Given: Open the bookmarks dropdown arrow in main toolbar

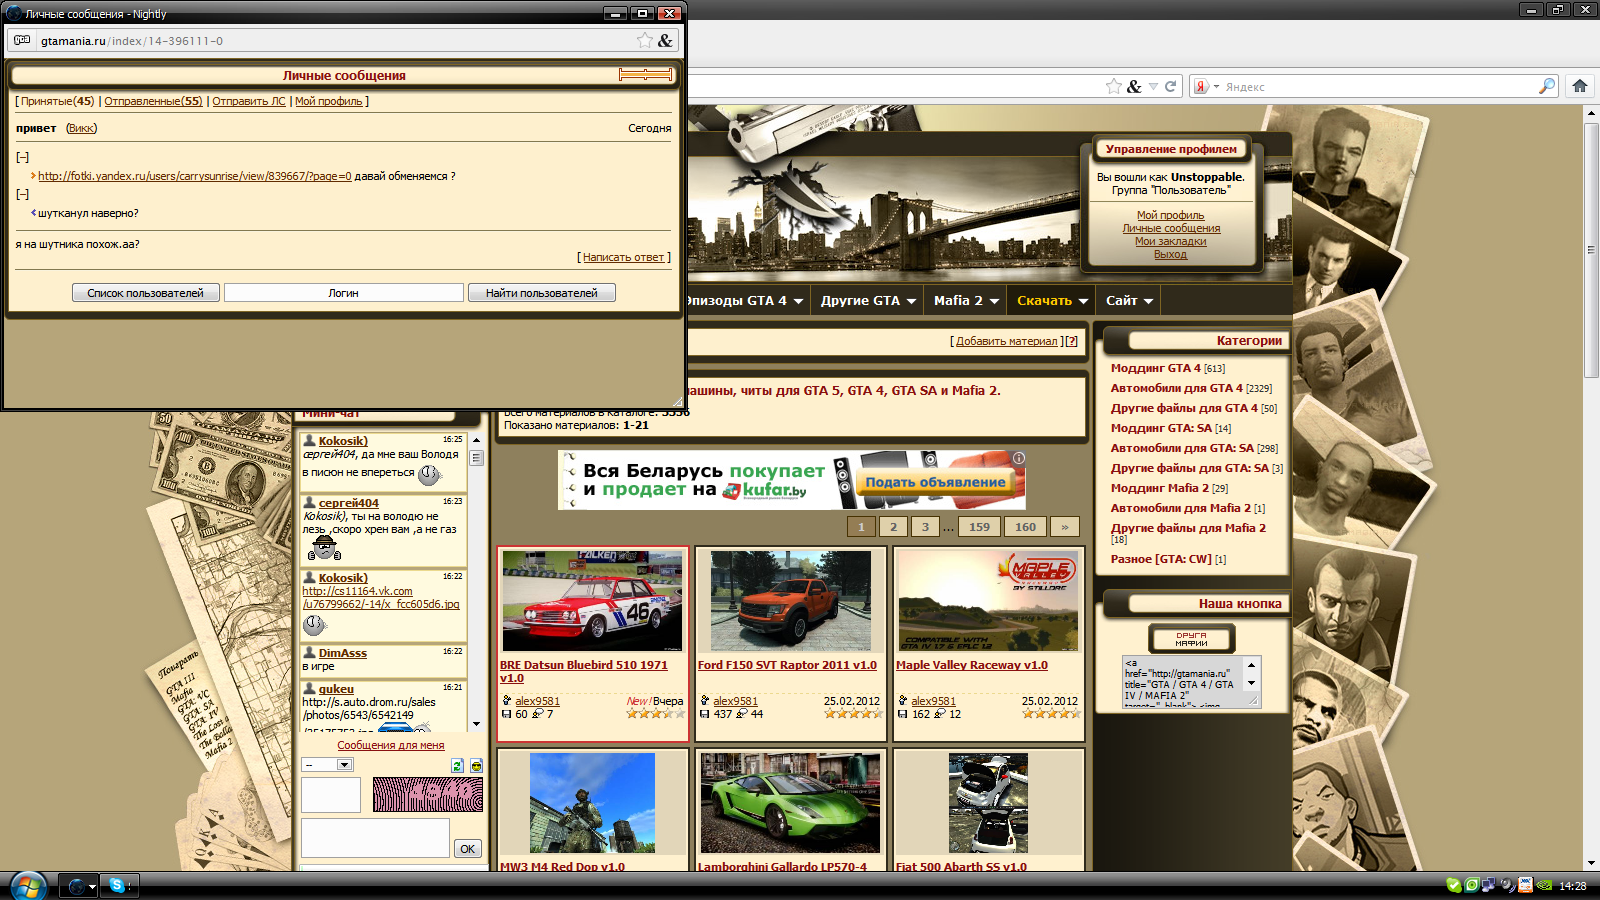Looking at the screenshot, I should coord(1153,86).
